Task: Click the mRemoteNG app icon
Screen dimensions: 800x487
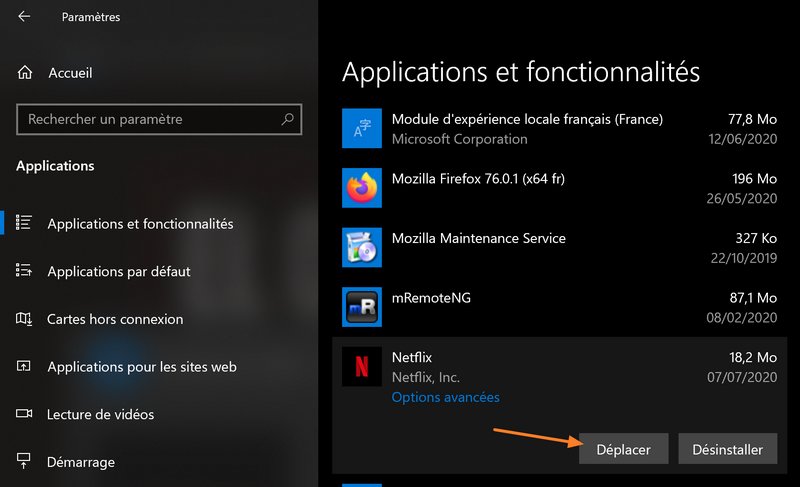Action: coord(362,307)
